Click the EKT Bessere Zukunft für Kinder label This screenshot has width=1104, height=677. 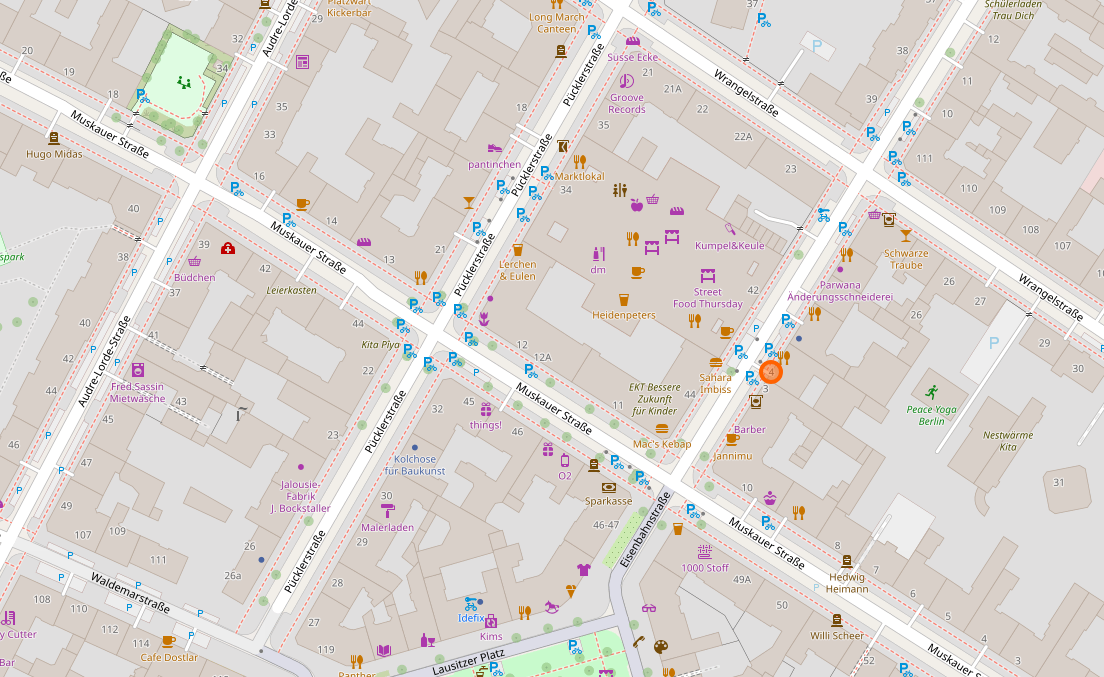point(655,399)
